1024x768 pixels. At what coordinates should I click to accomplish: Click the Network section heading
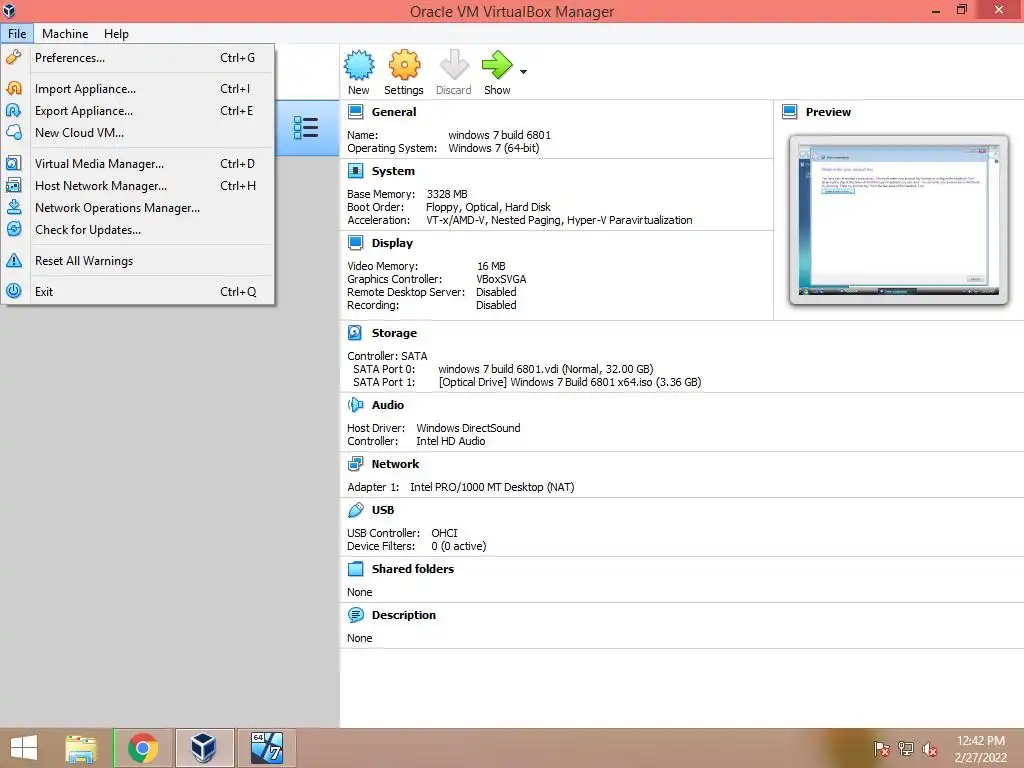395,464
